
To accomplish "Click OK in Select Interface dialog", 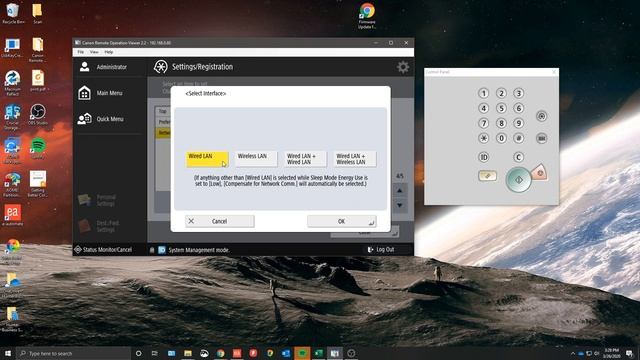I will click(x=342, y=221).
